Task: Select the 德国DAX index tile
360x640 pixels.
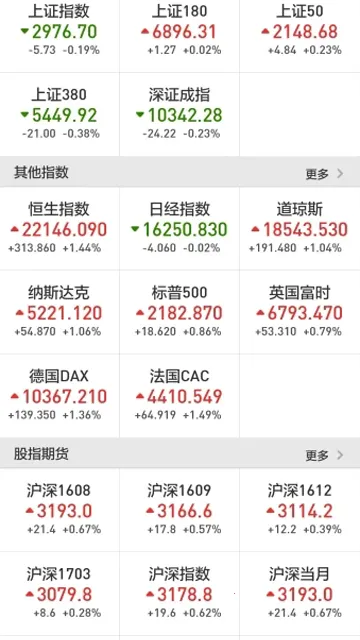Action: click(x=60, y=396)
